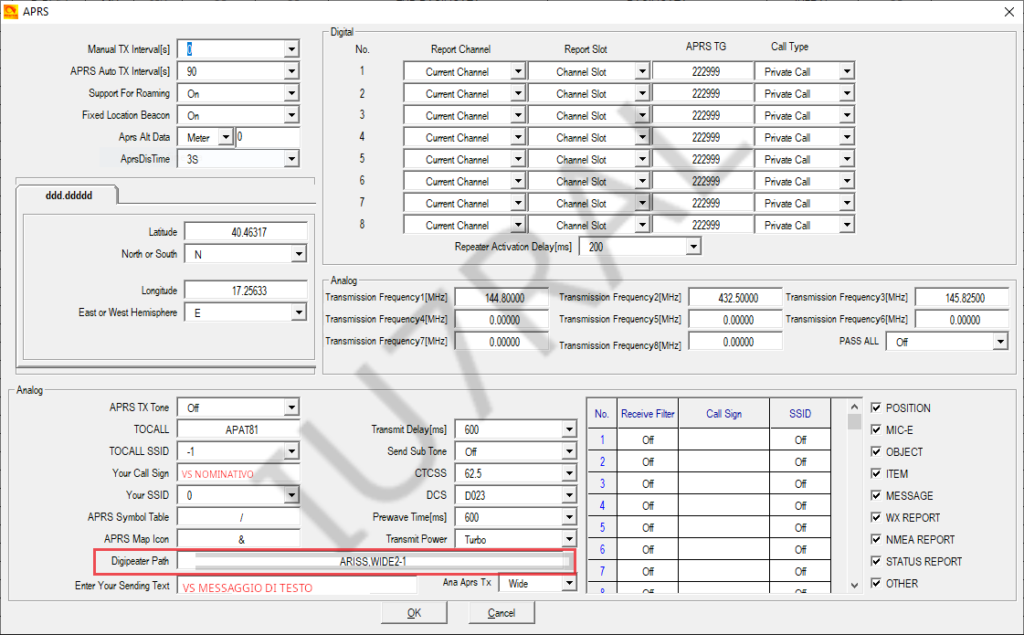
Task: Toggle the WX REPORT checkbox
Action: 876,517
